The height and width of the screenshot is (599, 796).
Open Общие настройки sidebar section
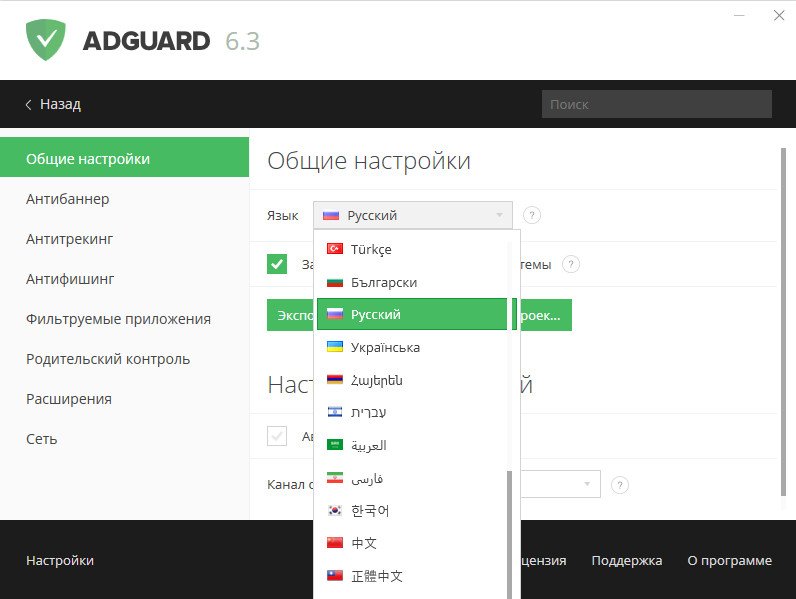coord(124,159)
